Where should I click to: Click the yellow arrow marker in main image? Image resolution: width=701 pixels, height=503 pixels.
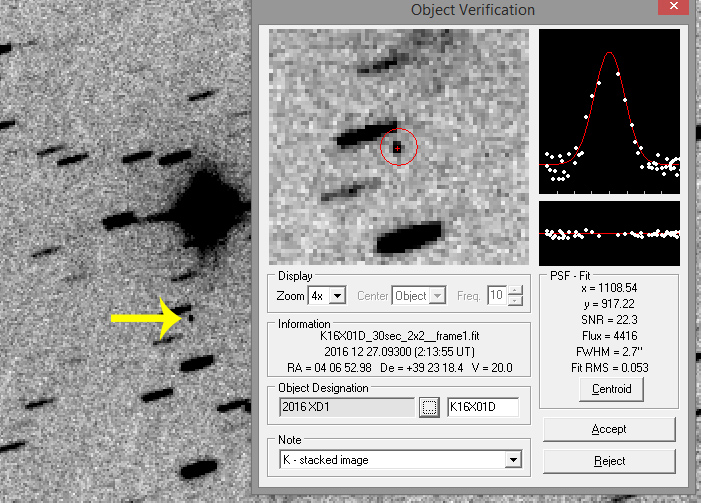point(145,318)
